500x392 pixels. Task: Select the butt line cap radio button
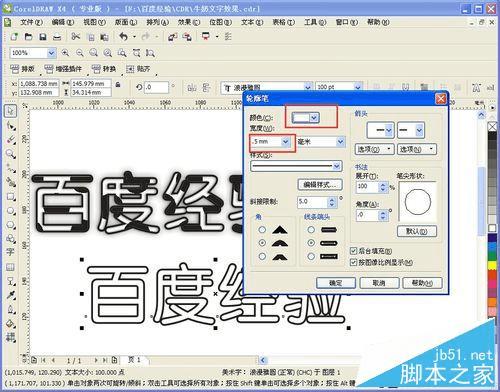pyautogui.click(x=311, y=230)
